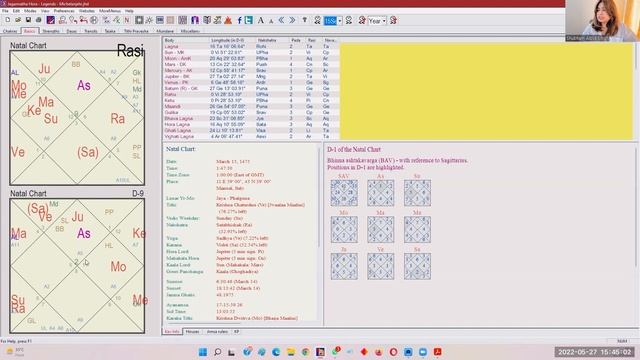Open the Preferences menu
The image size is (640, 360).
(x=64, y=11)
